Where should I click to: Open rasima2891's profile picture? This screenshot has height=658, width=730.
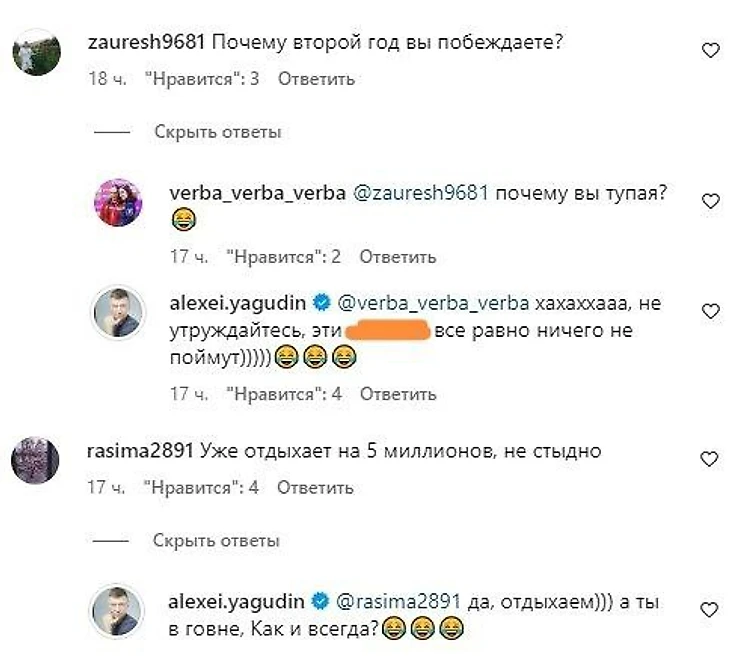[35, 460]
